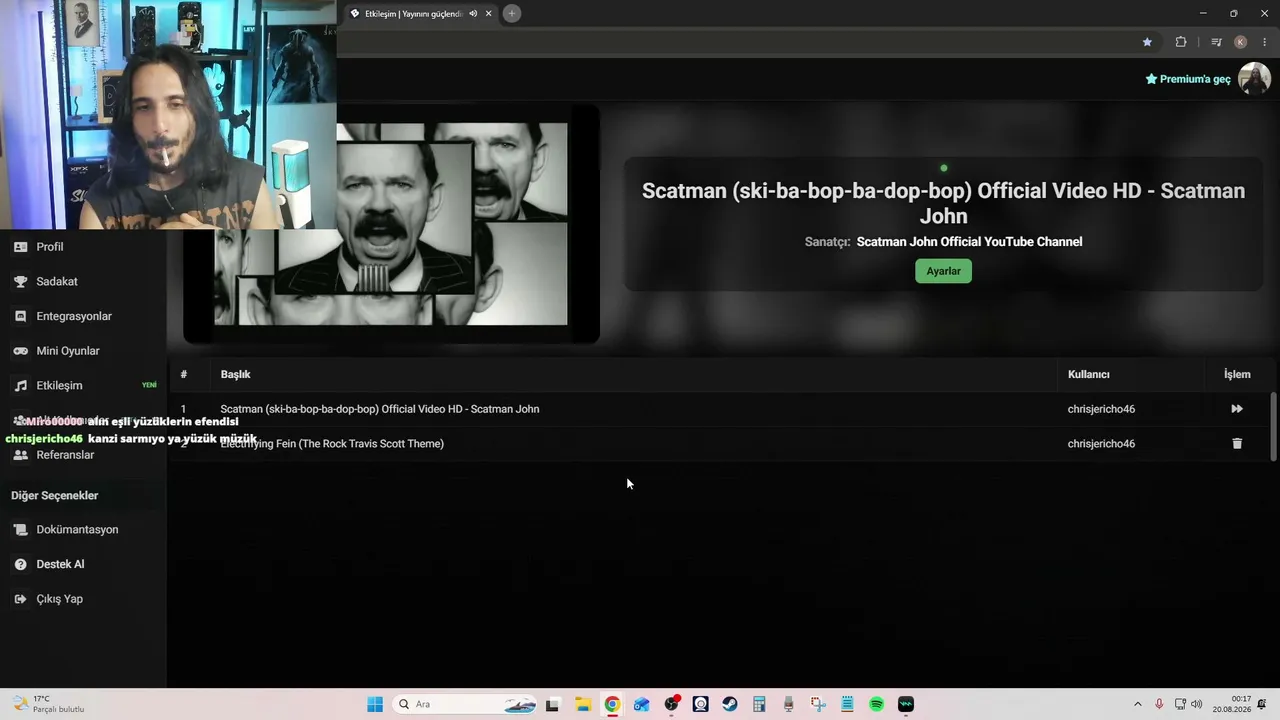Viewport: 1280px width, 720px height.
Task: Close the Etkileşim browser tab
Action: point(488,14)
